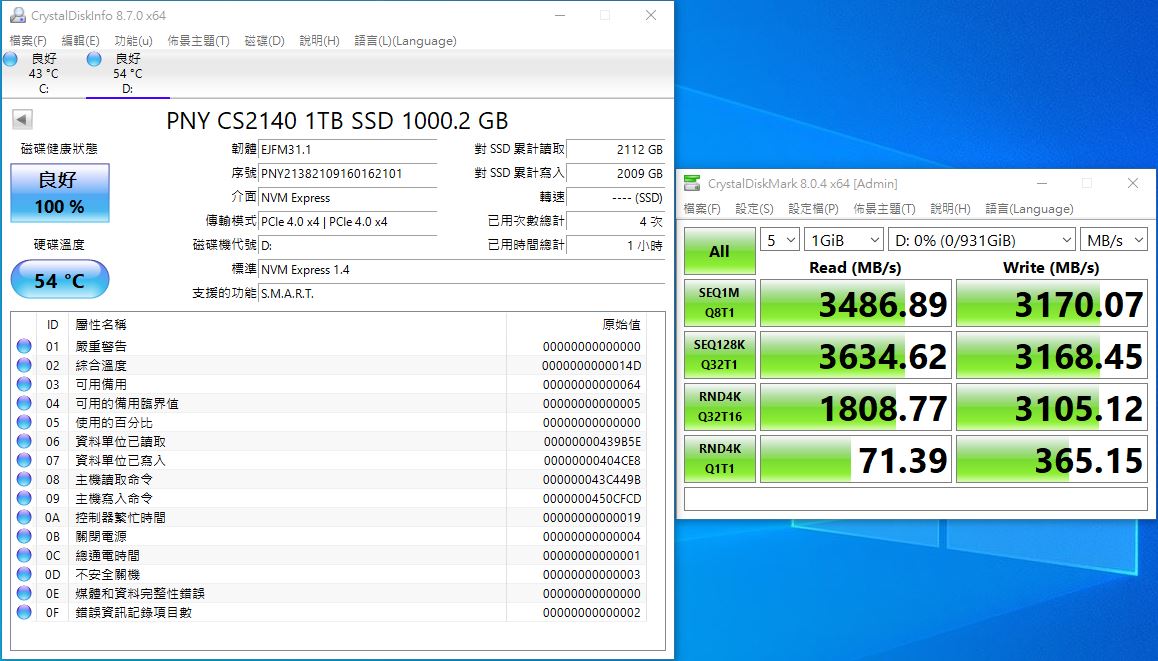Click the 54 °C temperature indicator button

tap(60, 280)
